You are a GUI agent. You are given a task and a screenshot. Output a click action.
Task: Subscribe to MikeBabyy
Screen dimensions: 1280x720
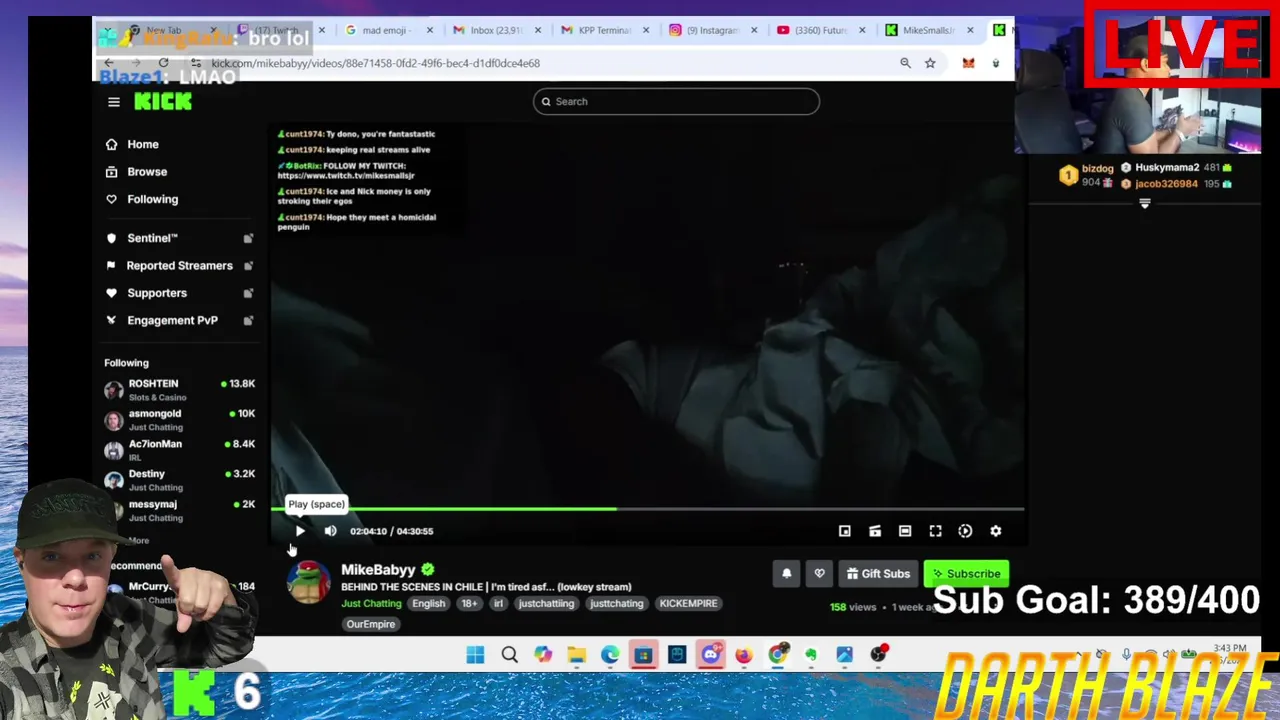(x=966, y=573)
